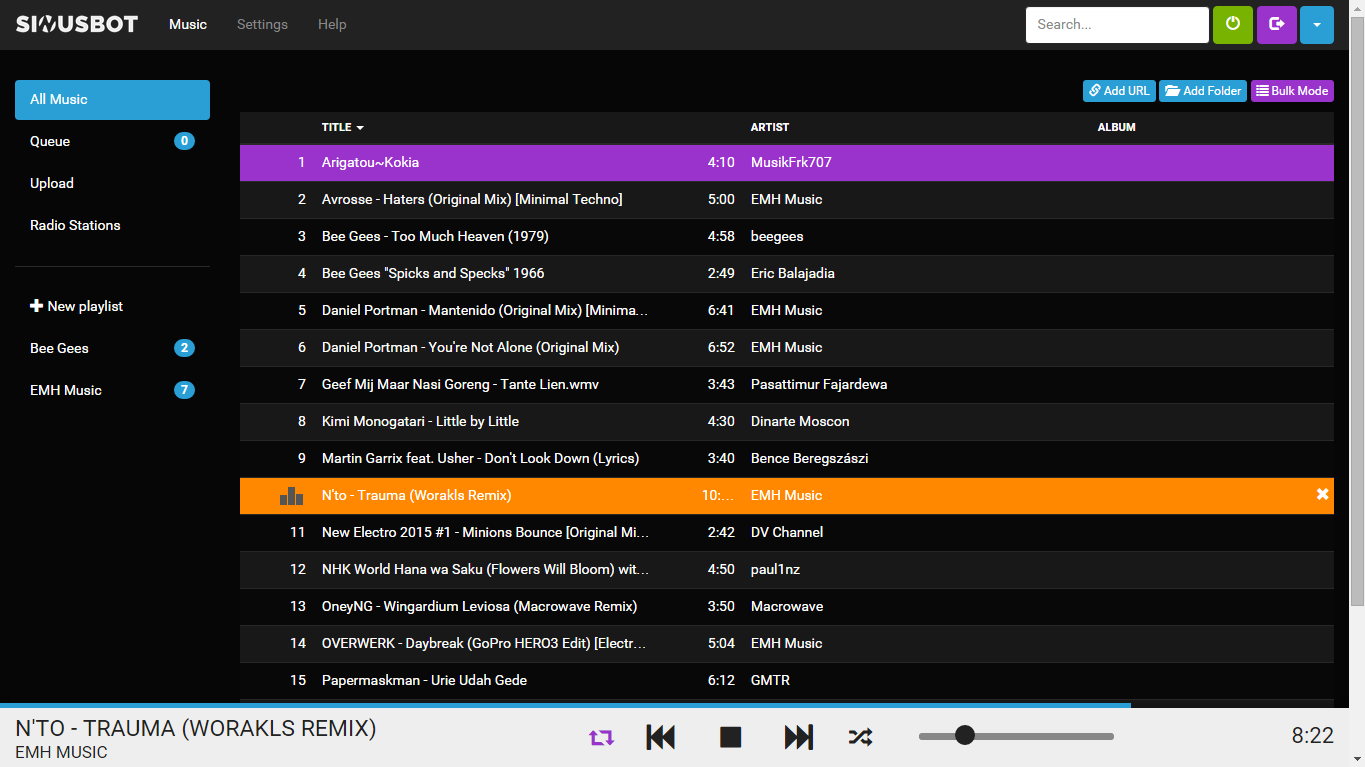Select Bee Gees - Too Much Heaven

[787, 236]
